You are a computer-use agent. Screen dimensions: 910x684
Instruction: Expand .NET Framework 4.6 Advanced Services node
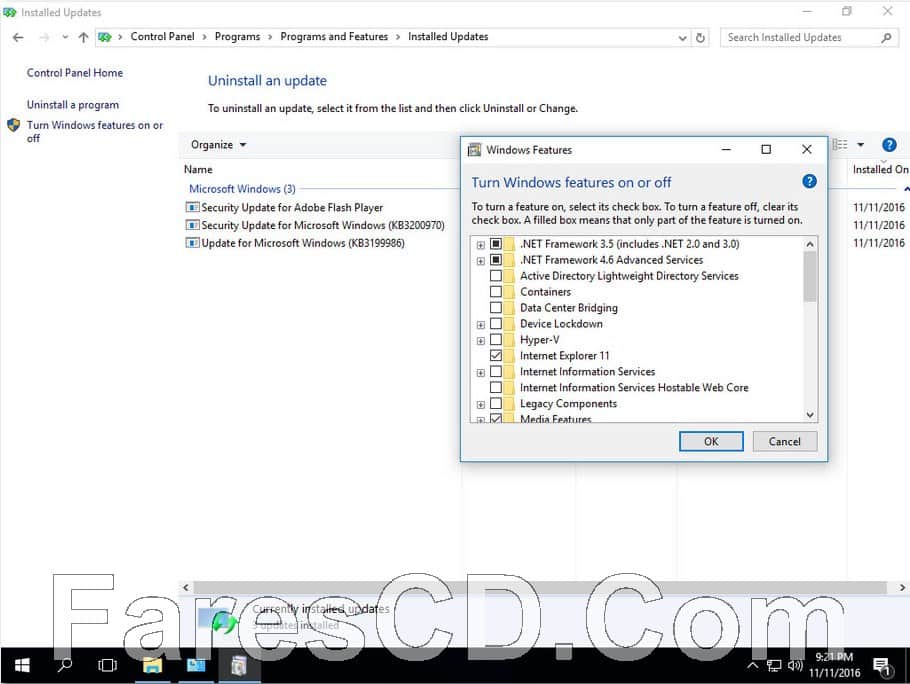(x=481, y=261)
